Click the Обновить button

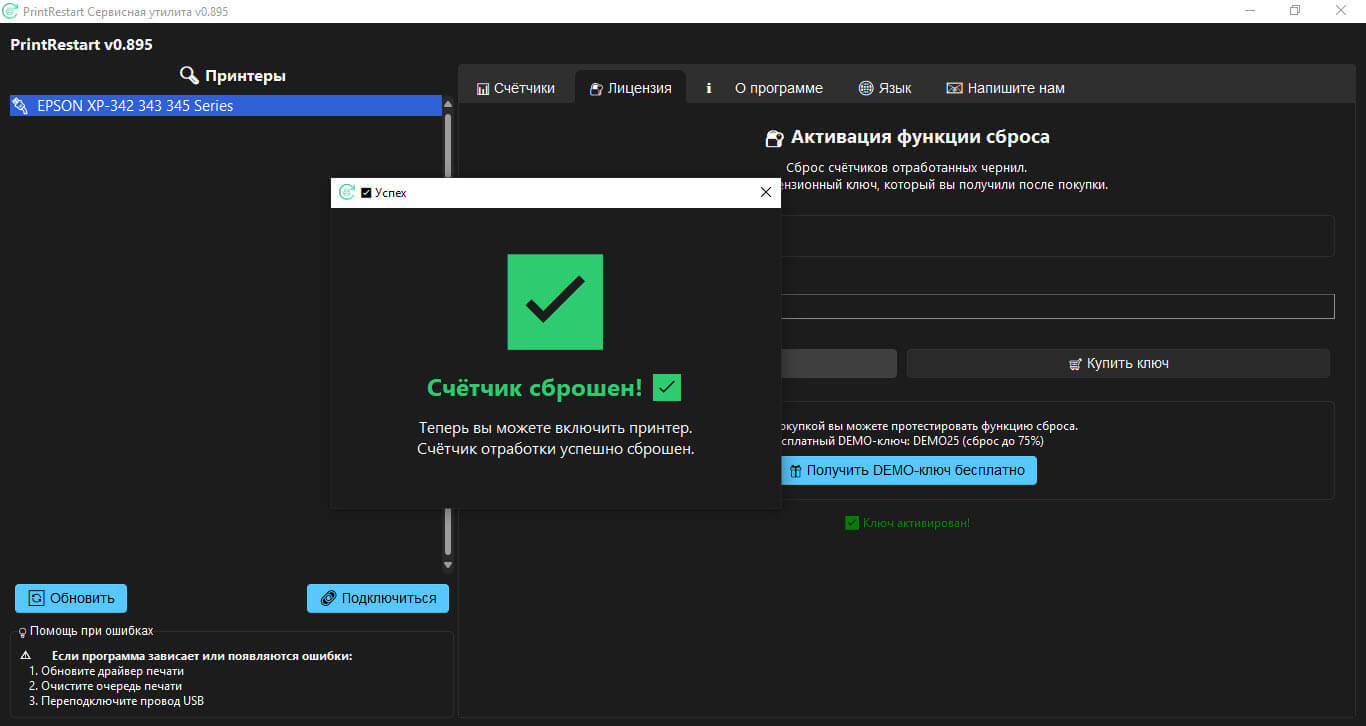point(71,598)
